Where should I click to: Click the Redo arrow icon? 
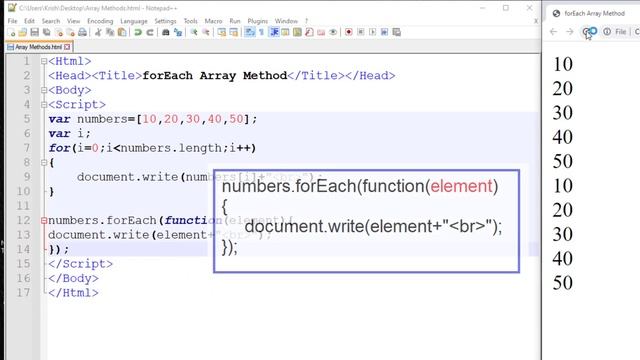coord(150,32)
